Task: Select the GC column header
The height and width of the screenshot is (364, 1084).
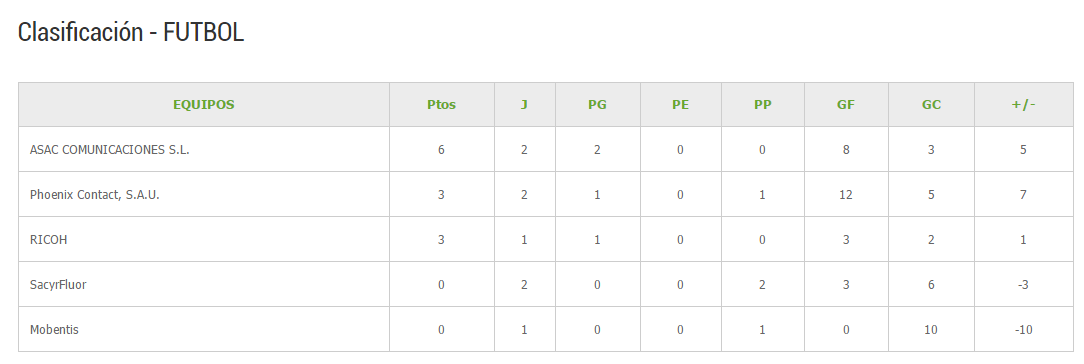Action: [931, 105]
